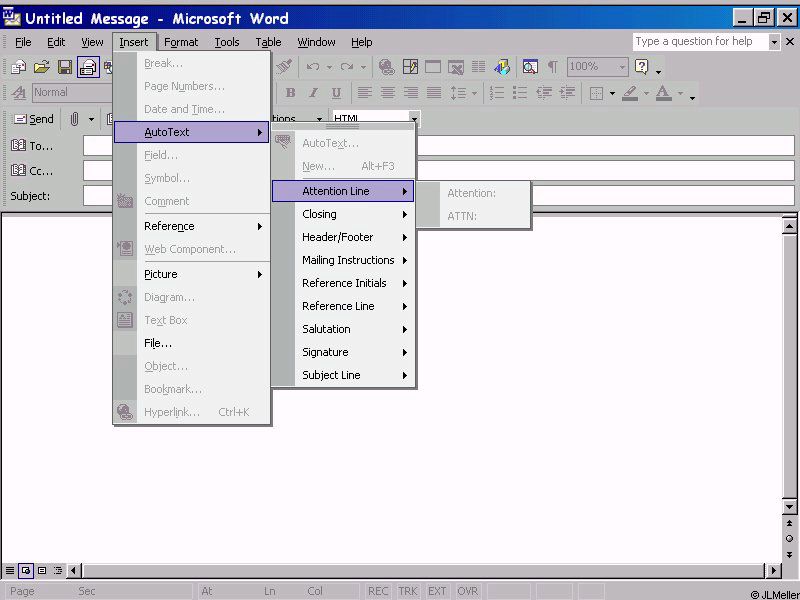Toggle Italic formatting

pos(313,93)
